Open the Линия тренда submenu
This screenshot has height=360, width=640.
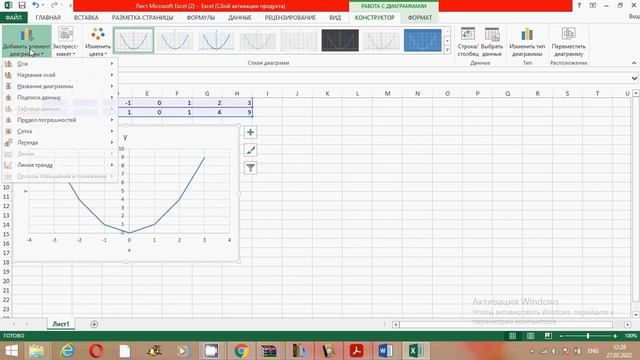(60, 165)
